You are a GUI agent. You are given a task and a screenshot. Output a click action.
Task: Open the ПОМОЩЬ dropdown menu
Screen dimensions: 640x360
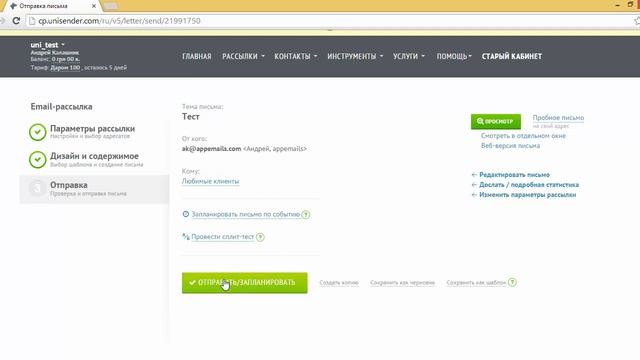click(454, 56)
